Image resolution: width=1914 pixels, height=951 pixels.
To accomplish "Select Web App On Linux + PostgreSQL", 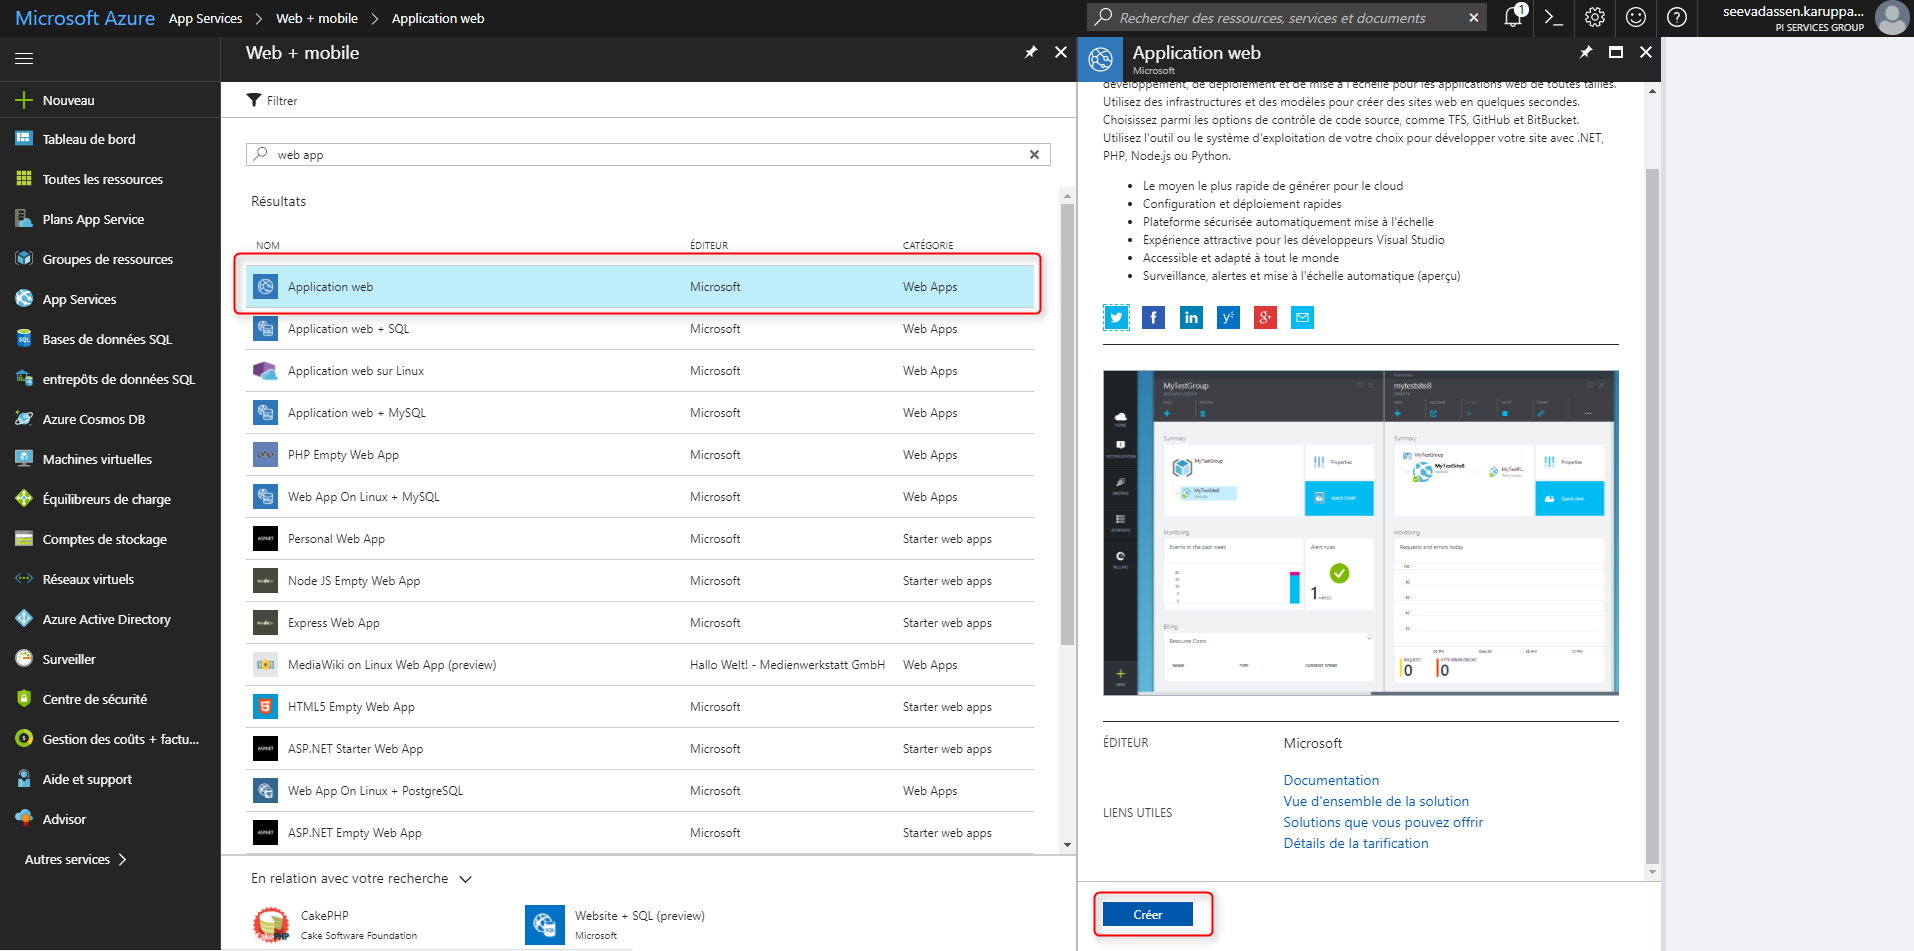I will [640, 791].
